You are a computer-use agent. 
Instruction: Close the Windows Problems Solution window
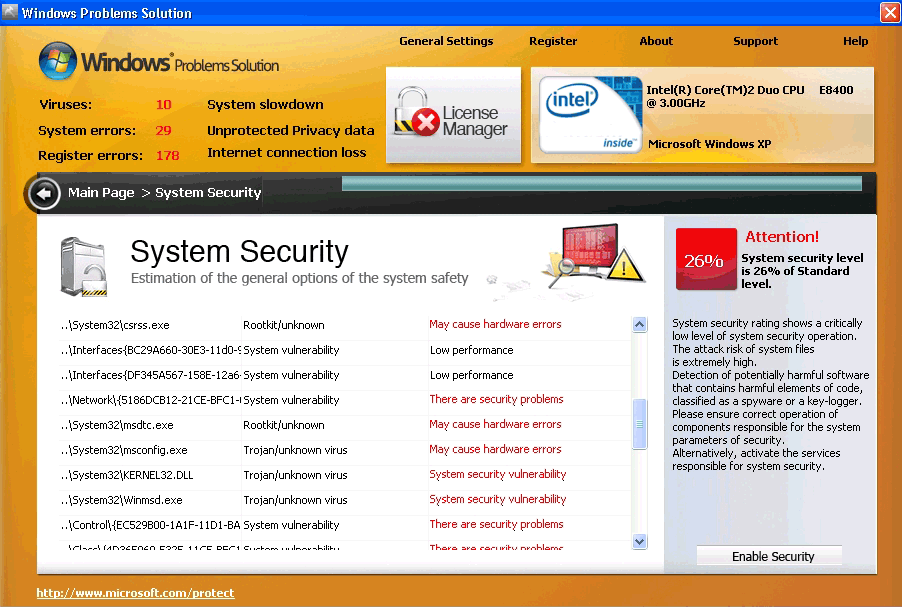(x=889, y=13)
